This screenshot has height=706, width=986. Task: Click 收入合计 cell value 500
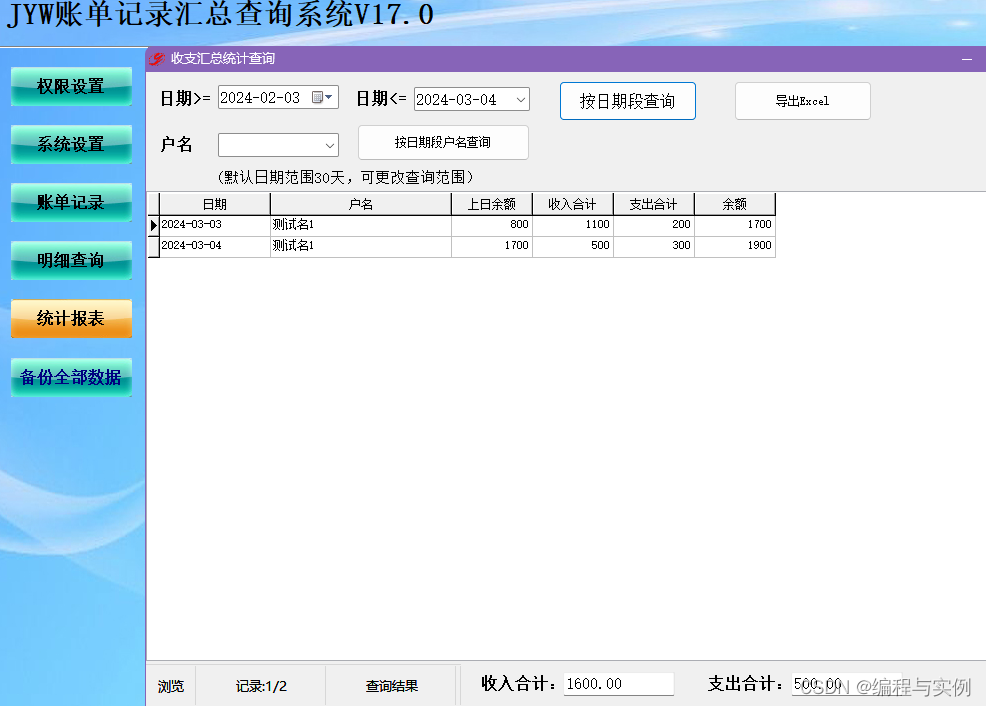(x=572, y=245)
